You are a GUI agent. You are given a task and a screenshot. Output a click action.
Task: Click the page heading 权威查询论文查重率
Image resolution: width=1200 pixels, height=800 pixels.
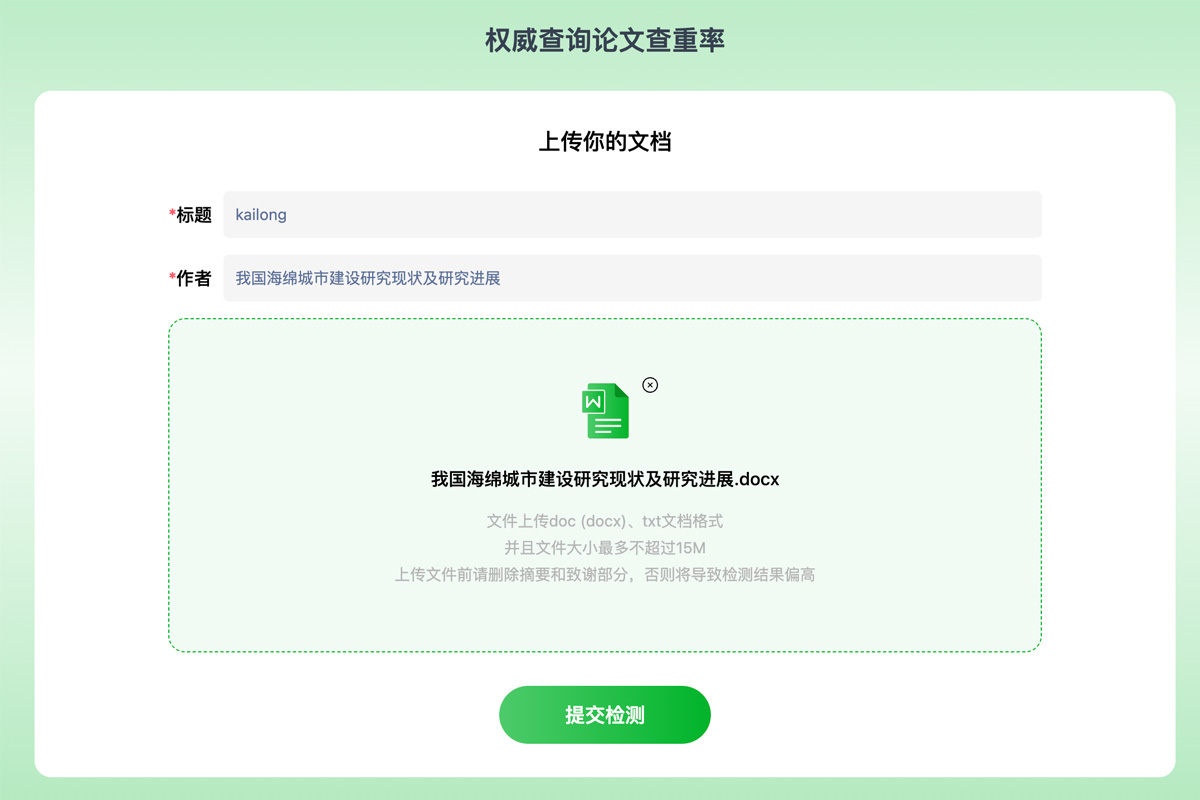pyautogui.click(x=604, y=41)
